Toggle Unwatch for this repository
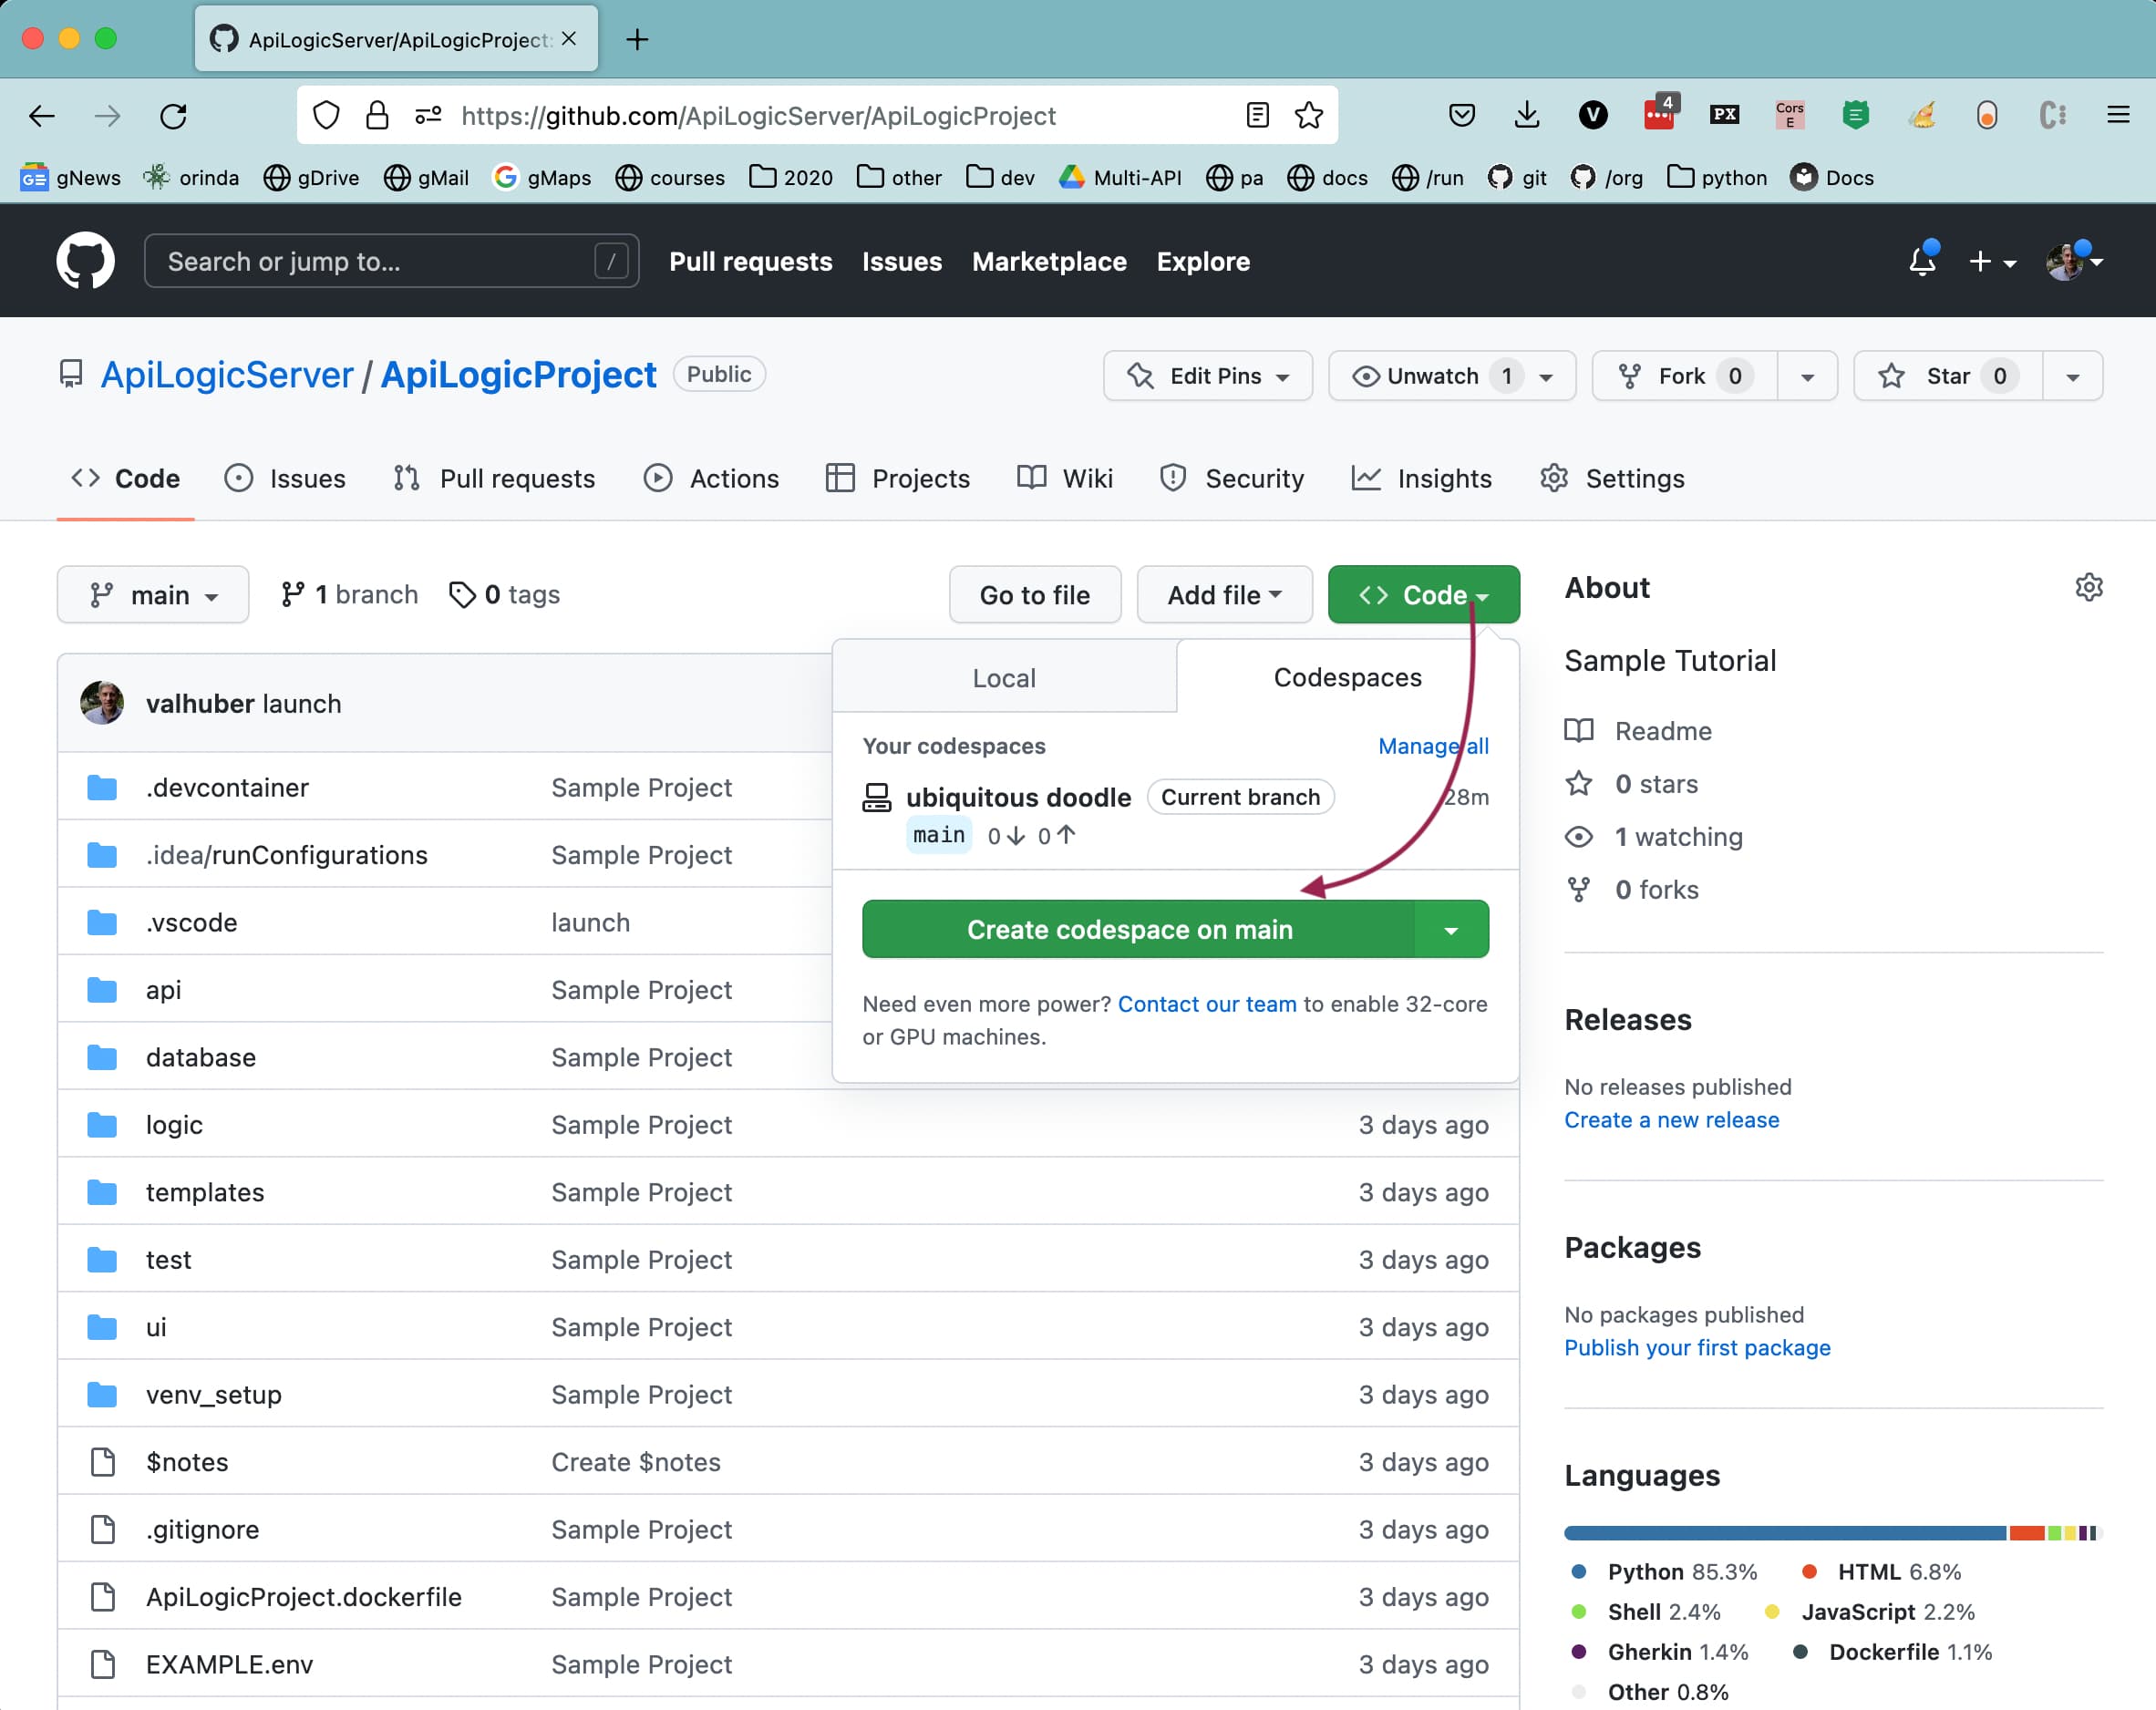The width and height of the screenshot is (2156, 1710). coord(1430,376)
